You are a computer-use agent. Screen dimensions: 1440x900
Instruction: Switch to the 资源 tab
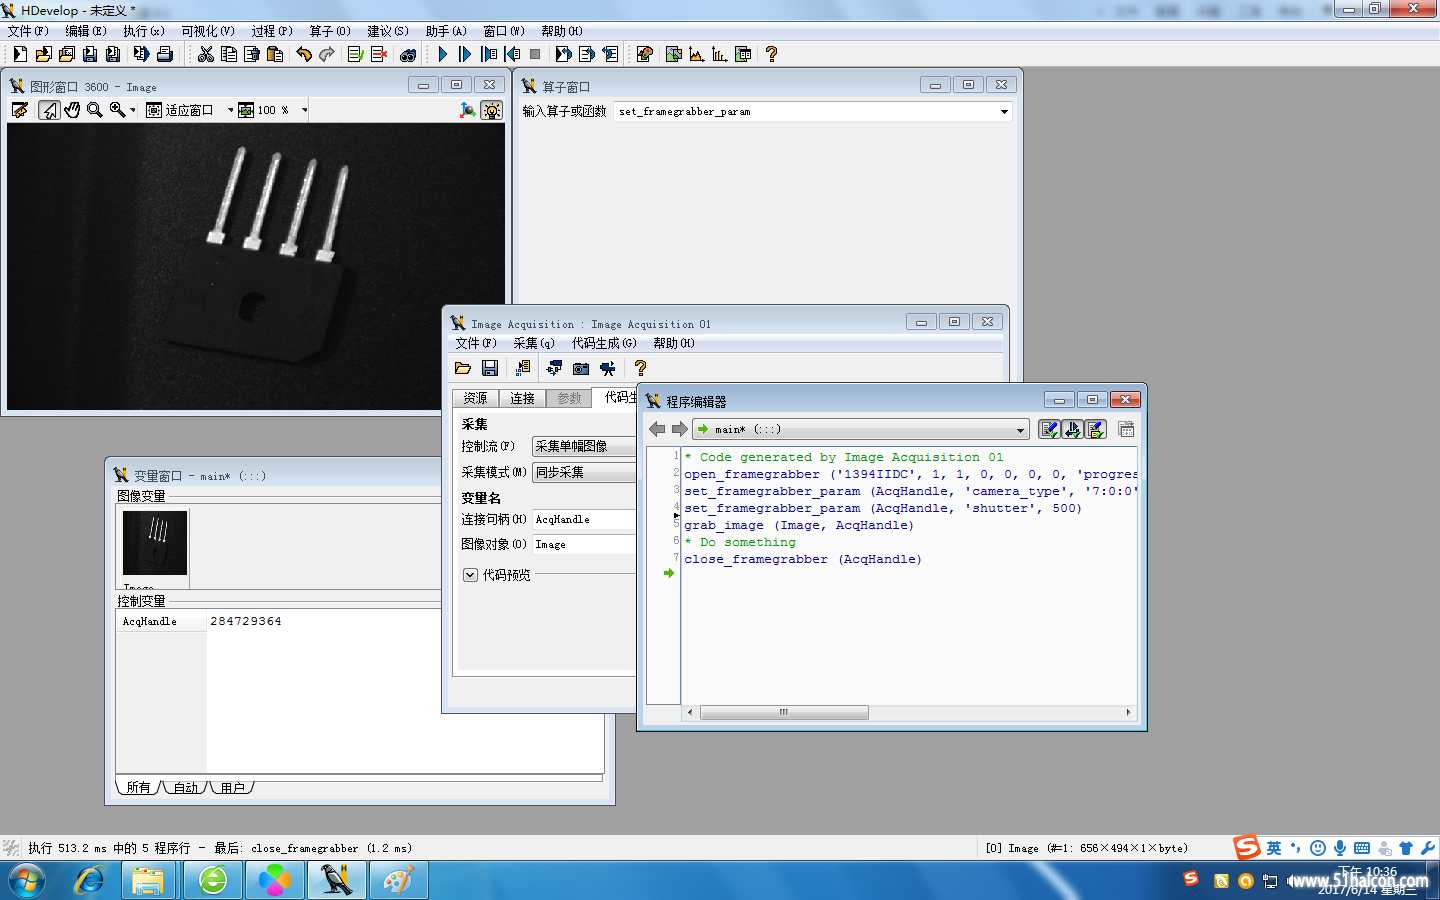(475, 398)
